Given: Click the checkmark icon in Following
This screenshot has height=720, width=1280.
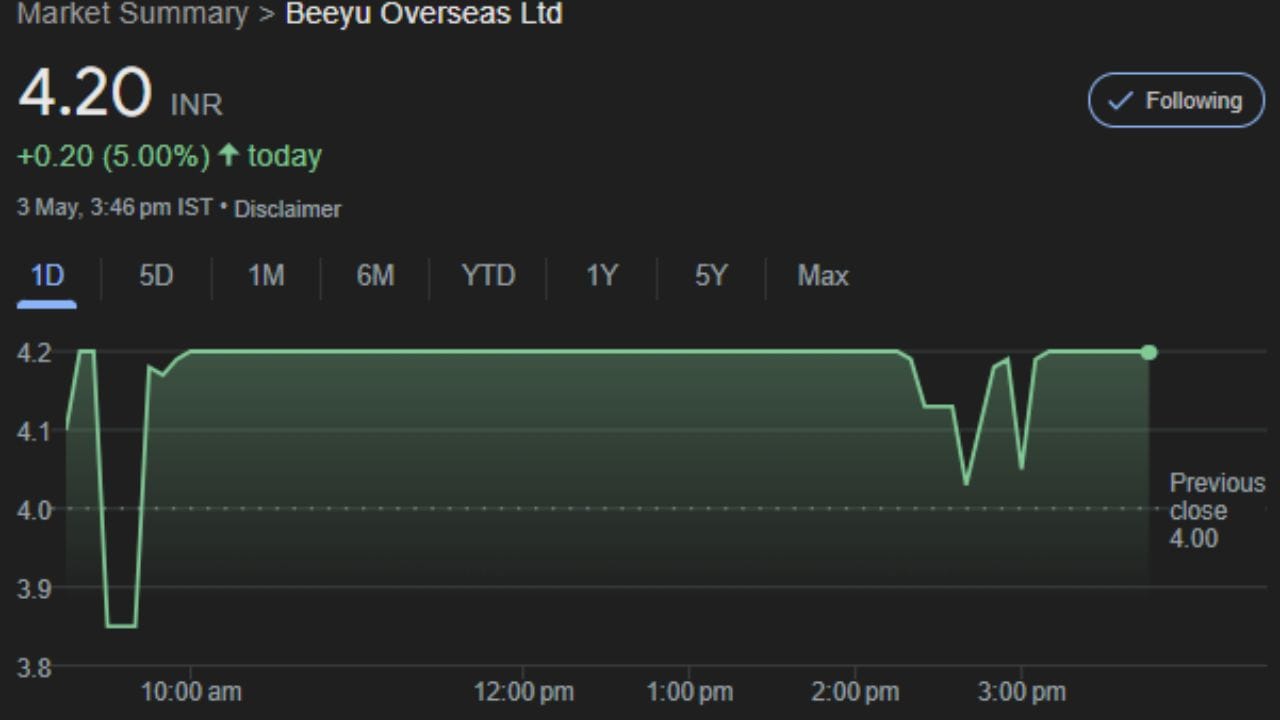Looking at the screenshot, I should tap(1121, 100).
